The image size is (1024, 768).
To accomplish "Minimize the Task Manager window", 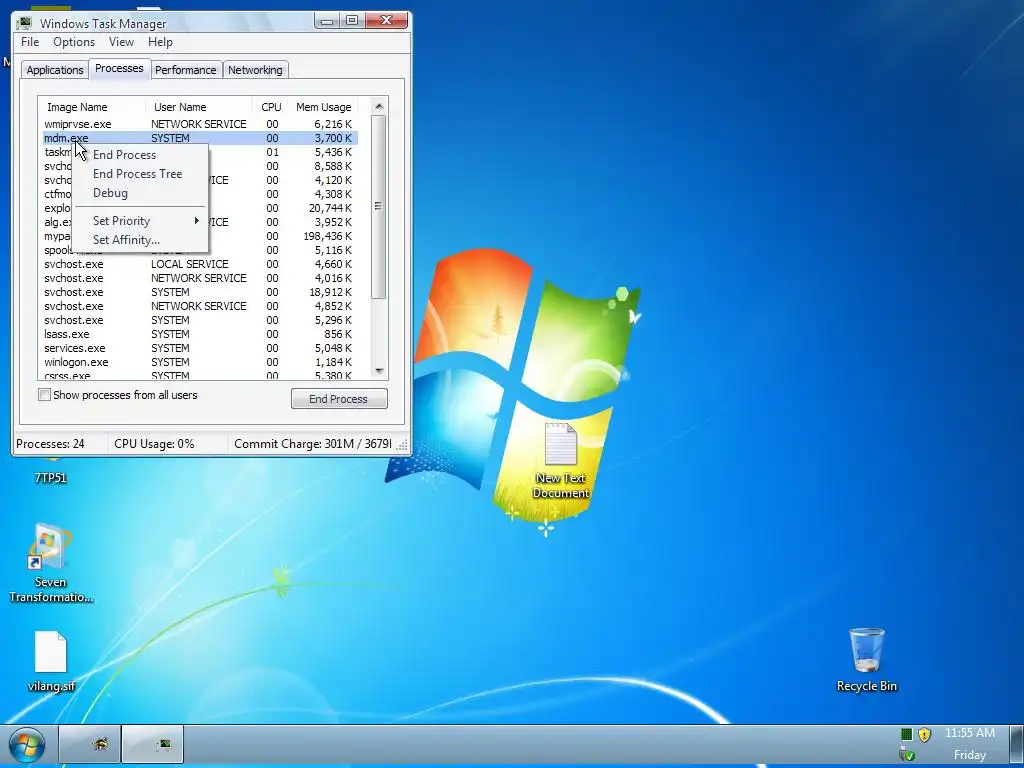I will coord(327,21).
